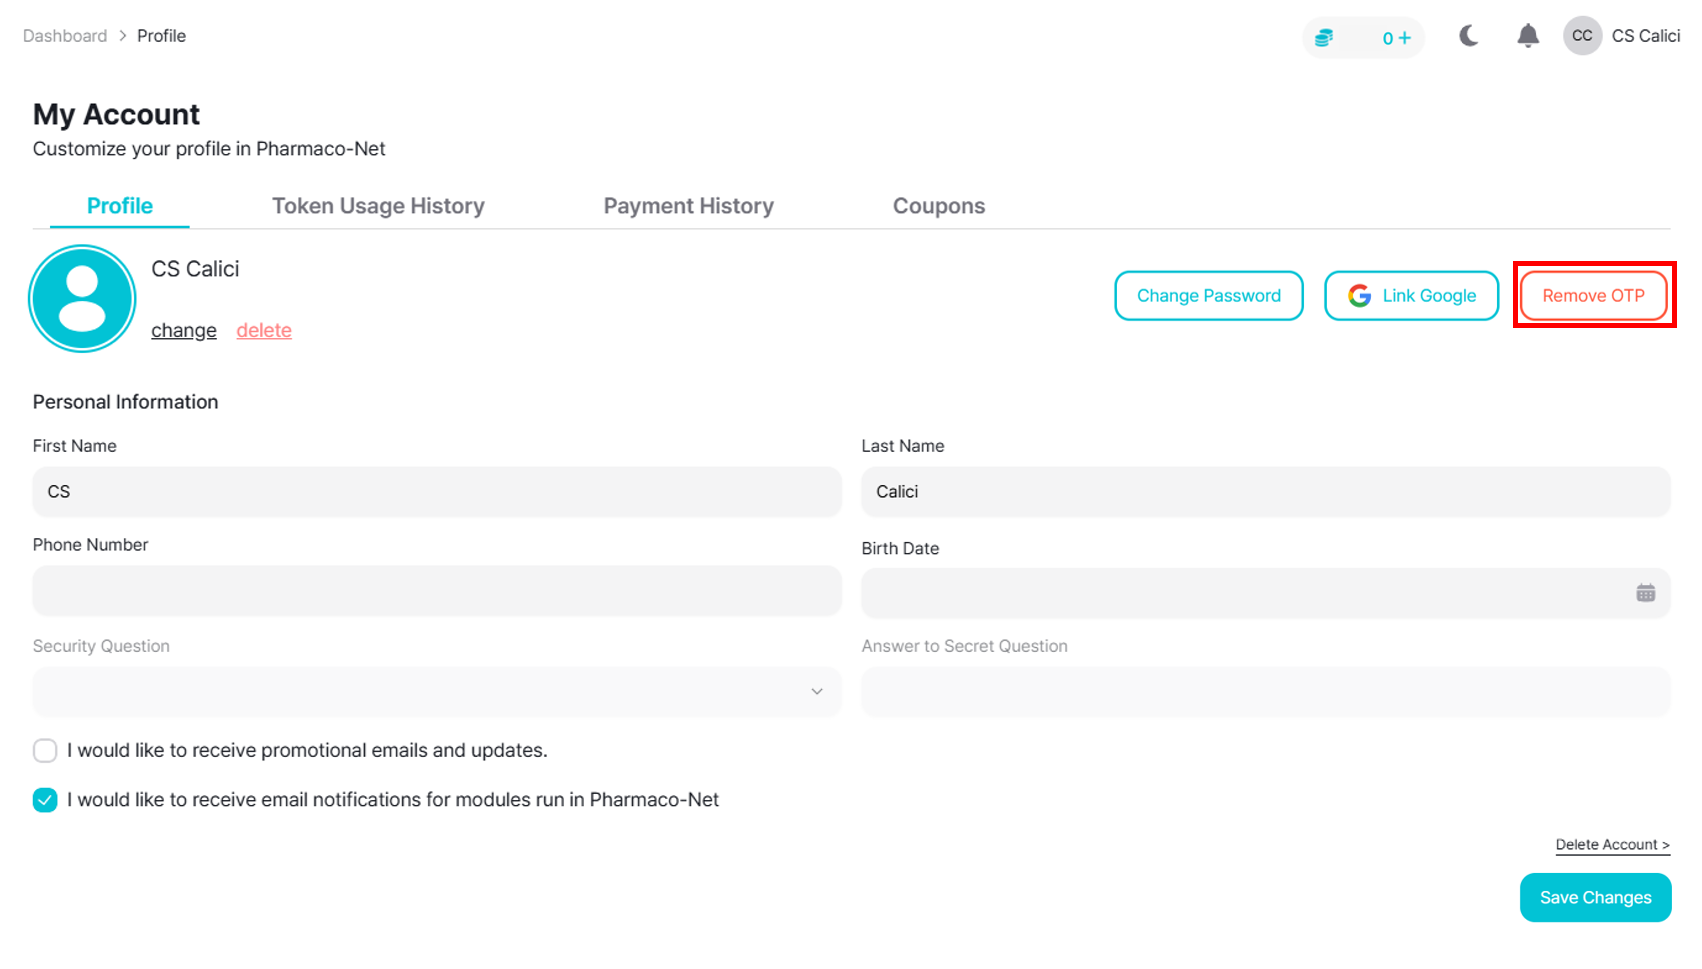Toggle dark mode with the moon icon
This screenshot has width=1702, height=969.
coord(1468,37)
